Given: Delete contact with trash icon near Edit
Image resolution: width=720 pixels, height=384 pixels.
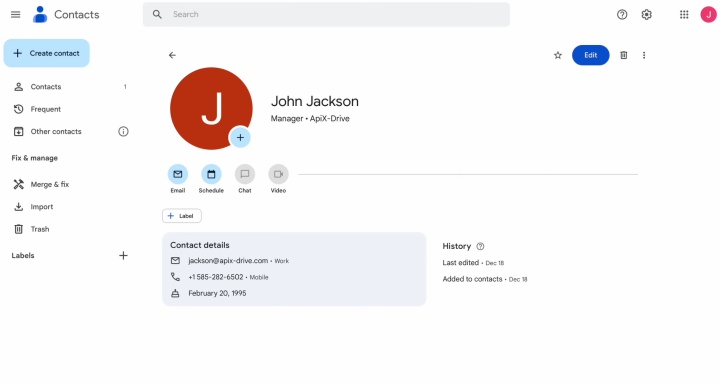Looking at the screenshot, I should coord(624,55).
